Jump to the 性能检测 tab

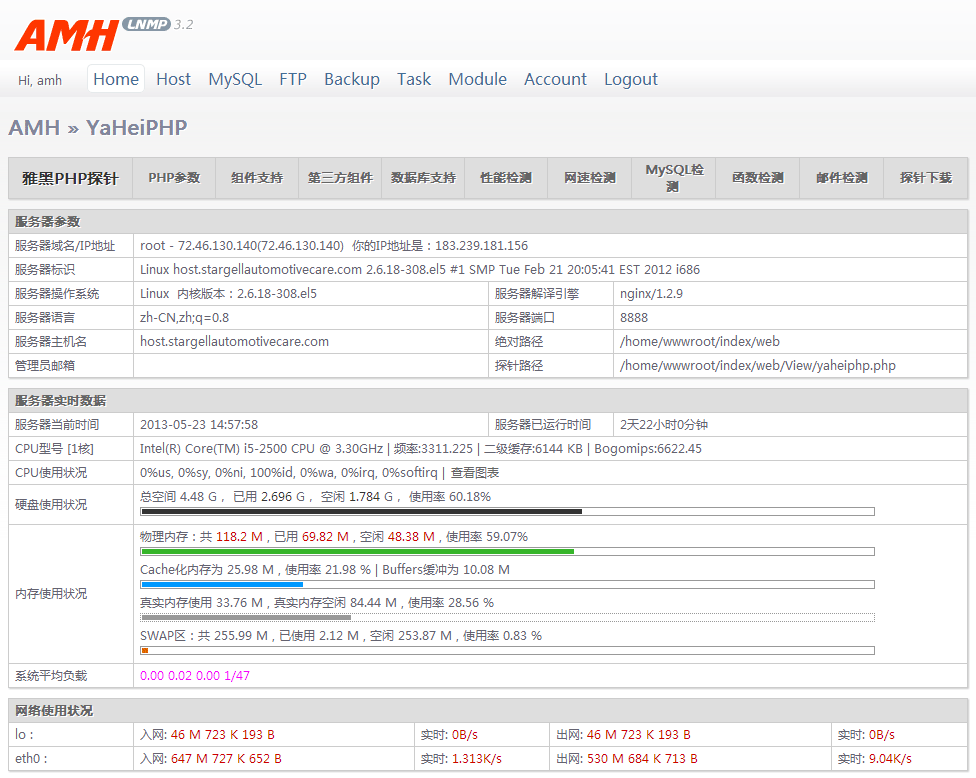[x=506, y=178]
